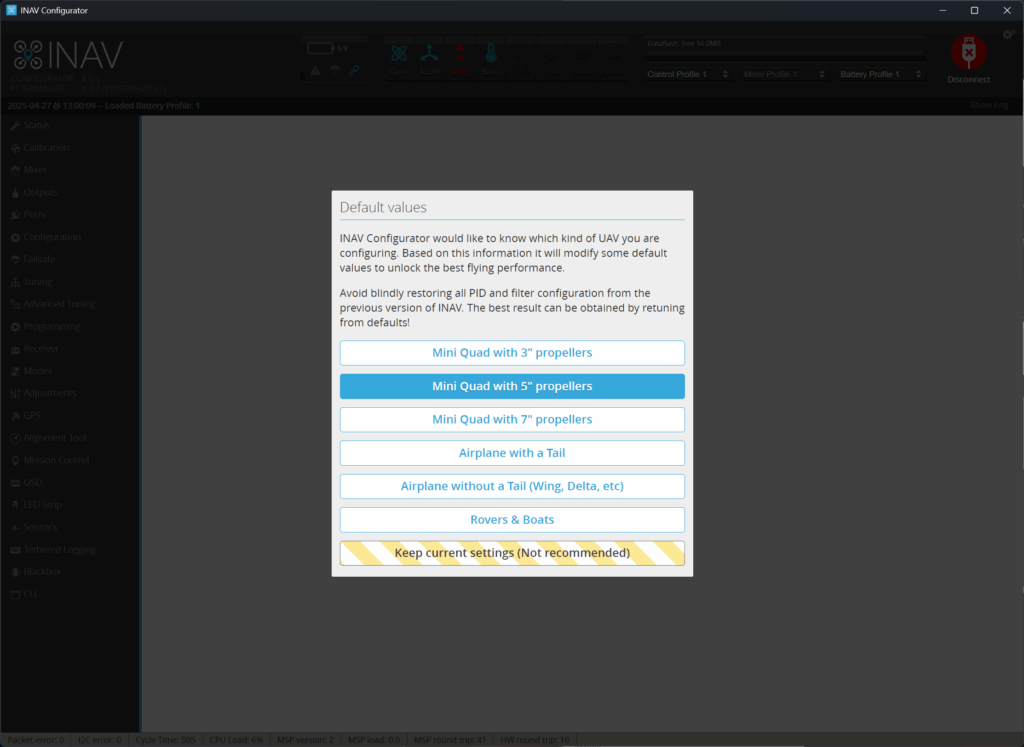Select Airplane with a Tail defaults
1024x747 pixels.
[x=512, y=453]
